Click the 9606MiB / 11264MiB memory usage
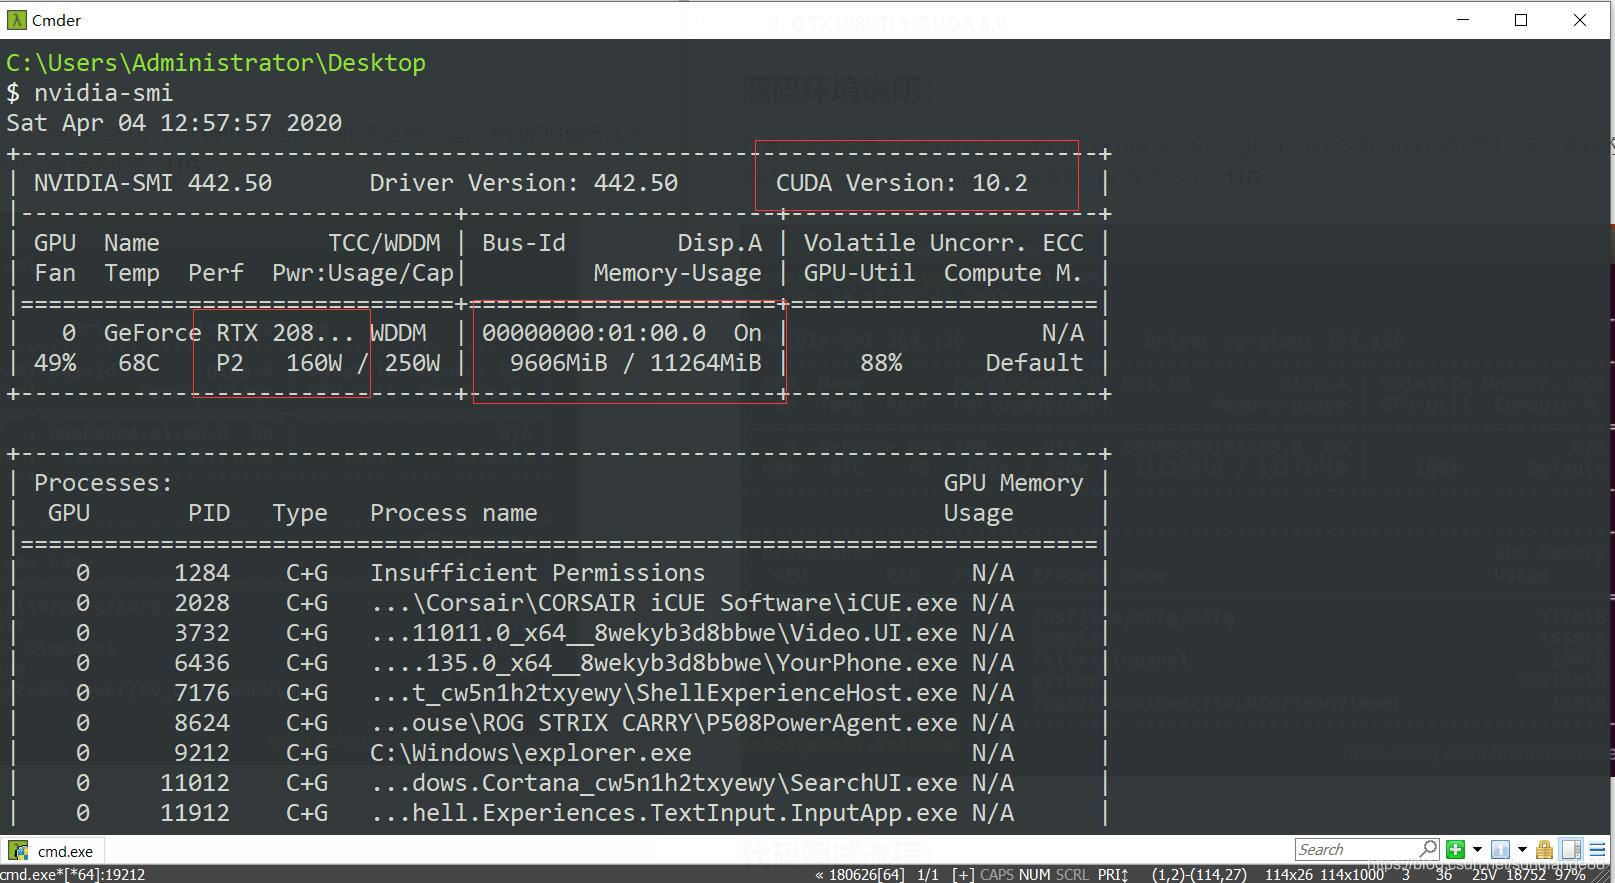This screenshot has width=1615, height=883. 635,363
